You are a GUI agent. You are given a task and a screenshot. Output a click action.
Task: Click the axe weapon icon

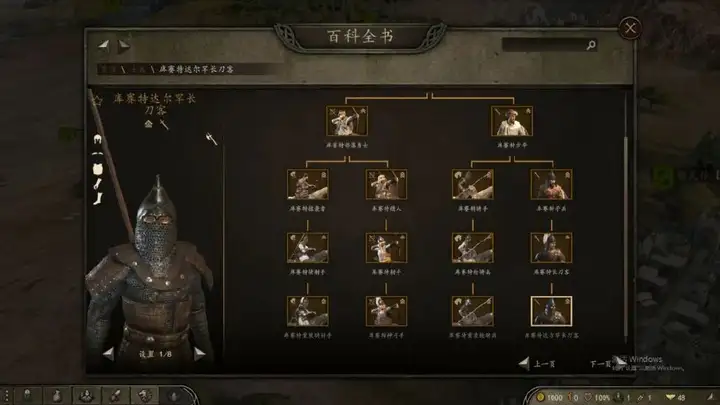(x=211, y=139)
